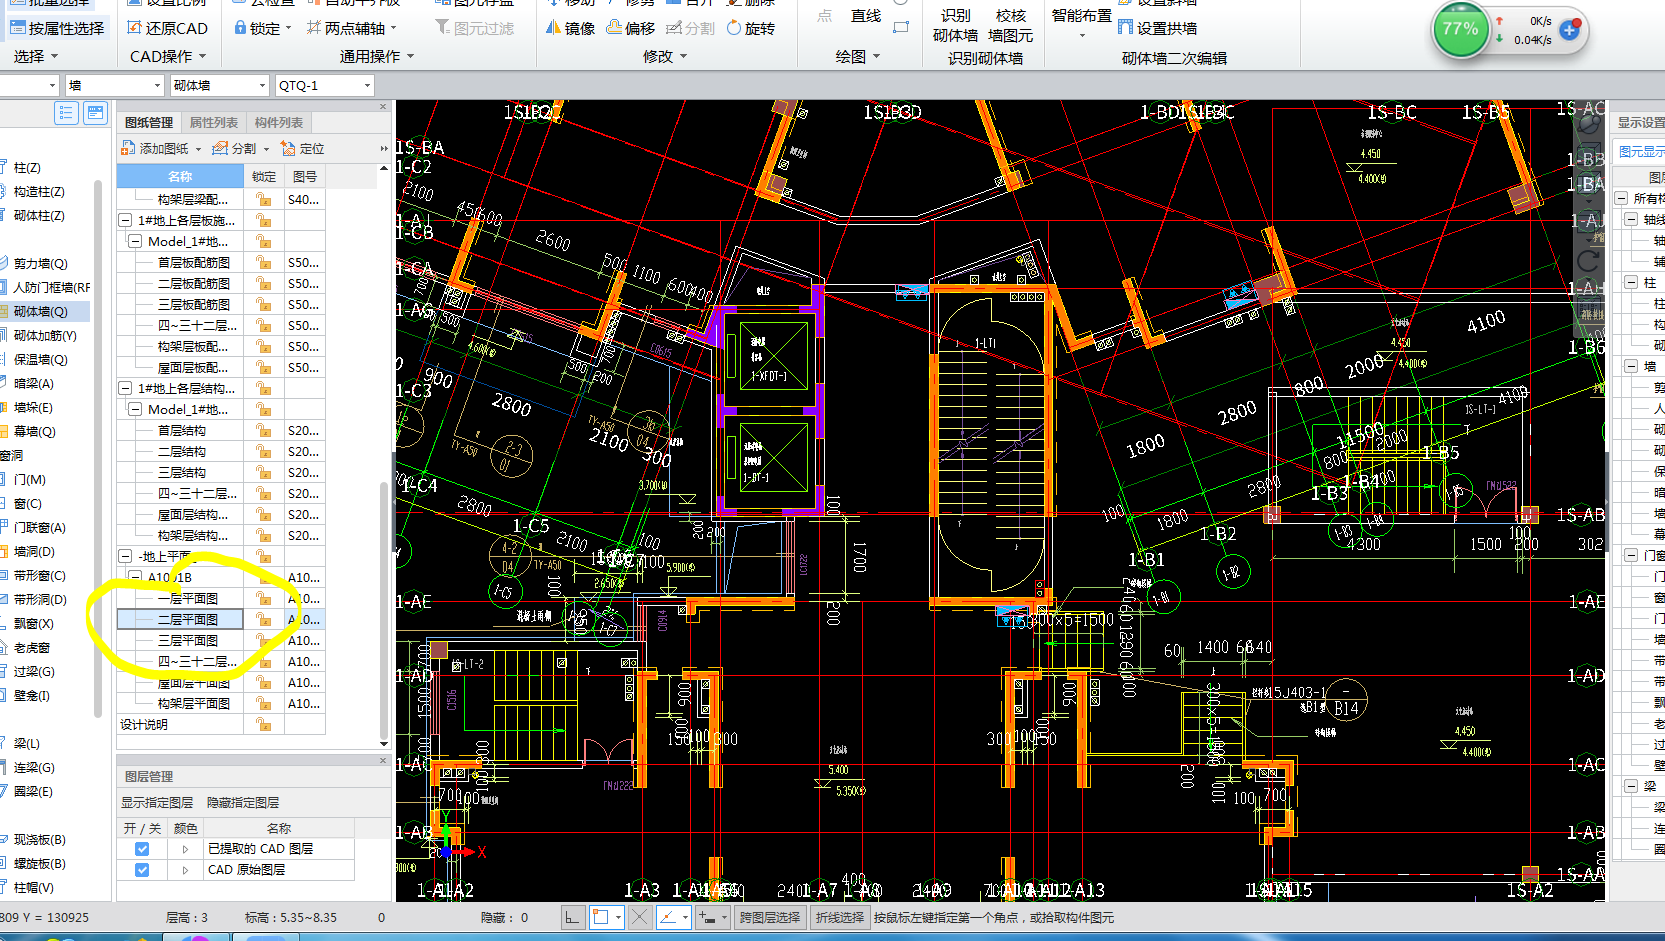This screenshot has height=941, width=1665.
Task: Select the 显示指定图层 option
Action: 157,802
